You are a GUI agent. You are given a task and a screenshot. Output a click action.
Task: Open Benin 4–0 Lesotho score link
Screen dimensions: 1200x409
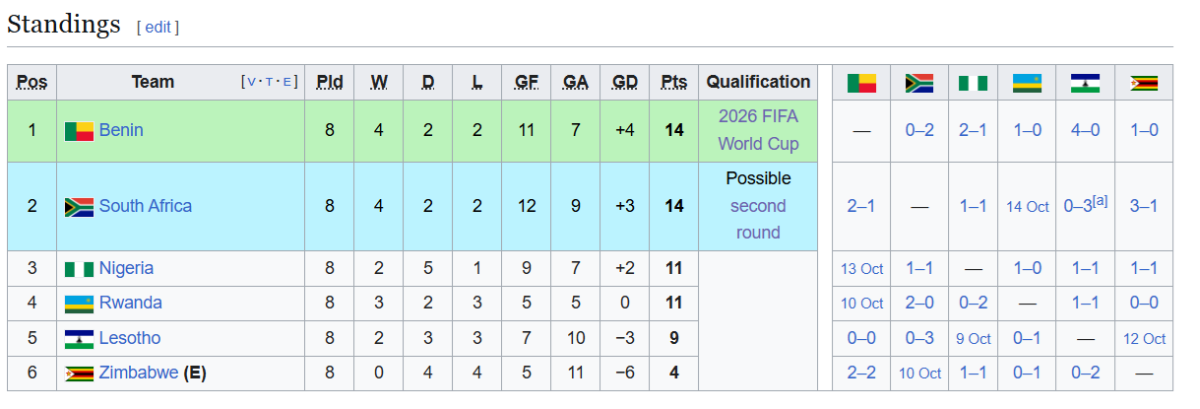tap(1085, 130)
